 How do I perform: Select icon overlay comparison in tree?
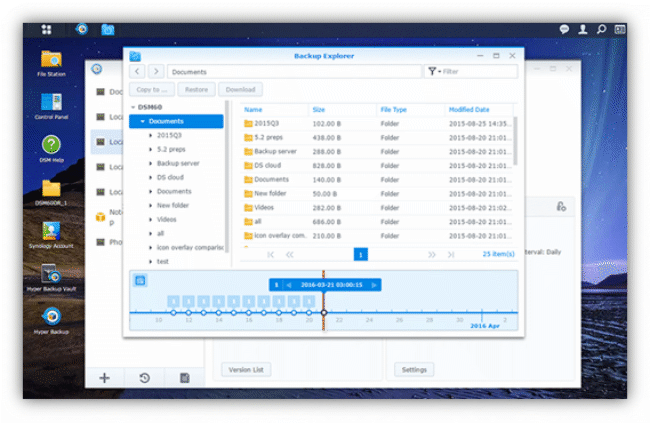pos(190,247)
